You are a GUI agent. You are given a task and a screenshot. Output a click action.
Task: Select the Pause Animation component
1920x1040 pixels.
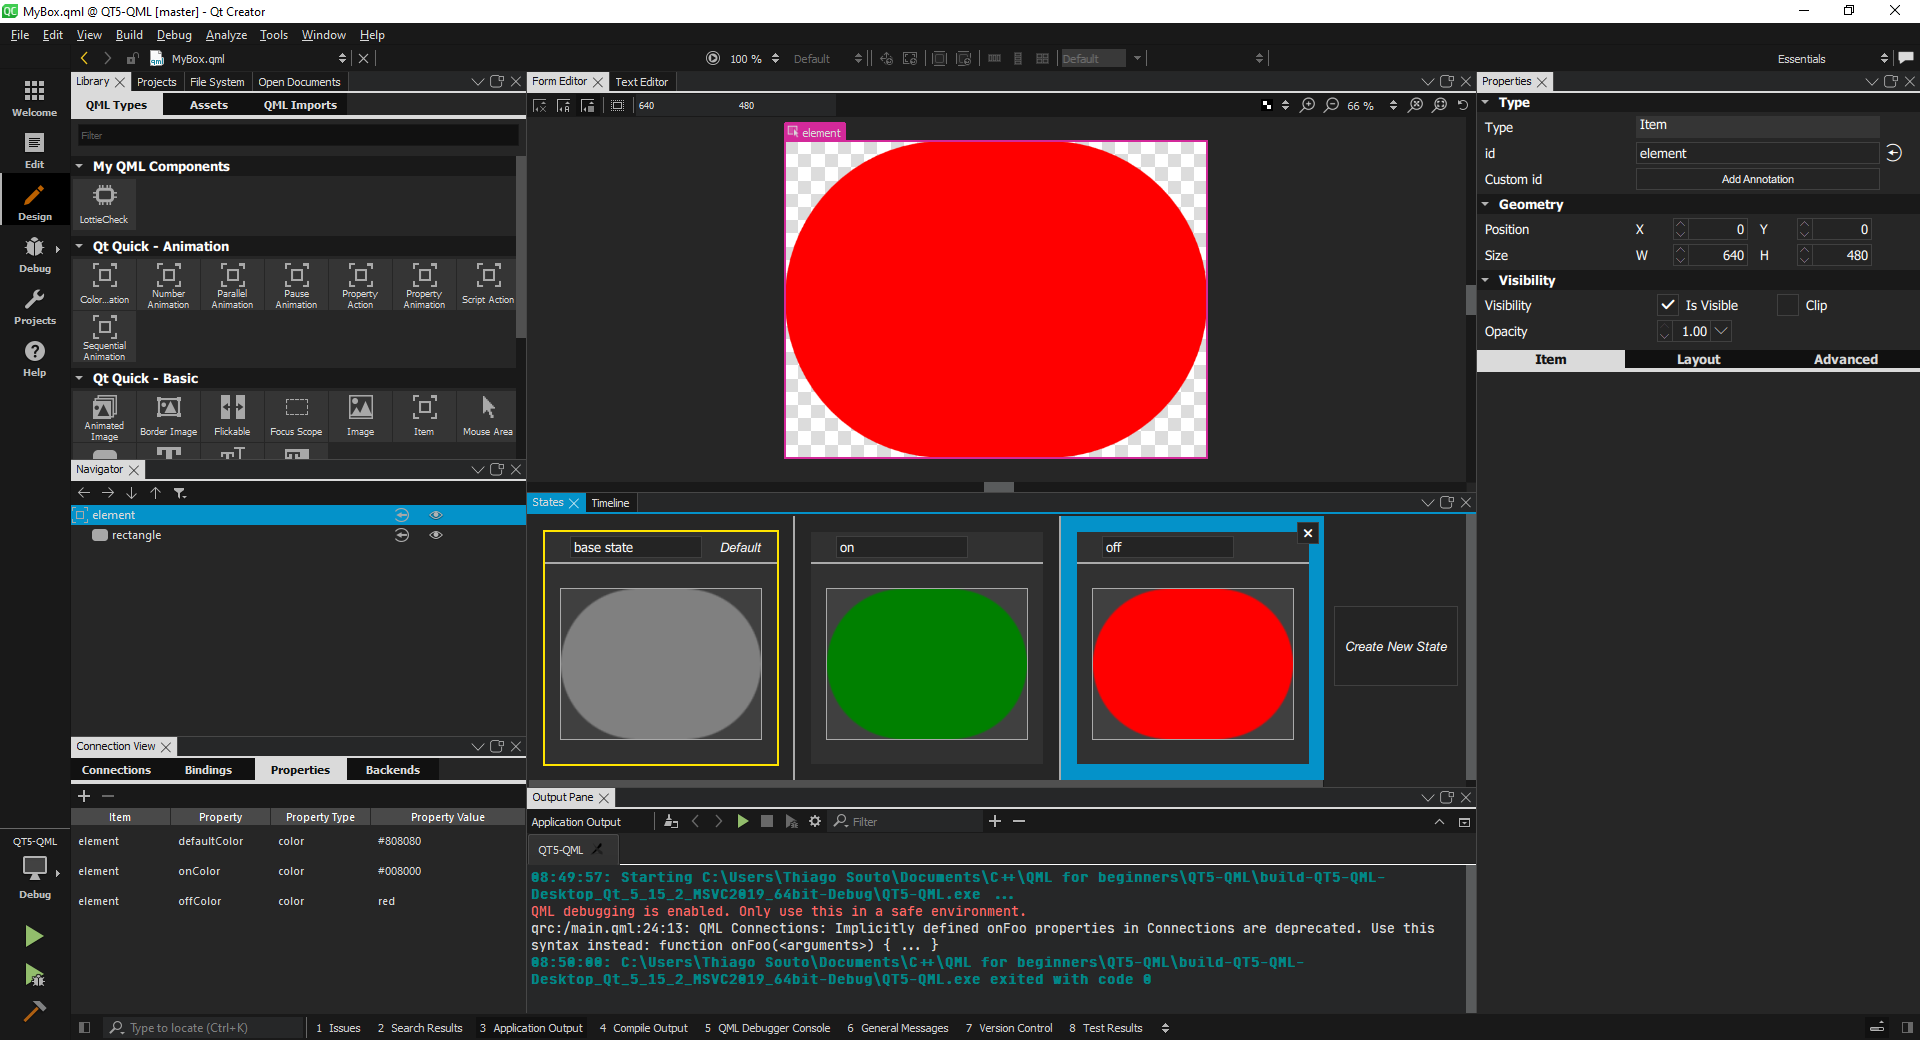[x=296, y=285]
